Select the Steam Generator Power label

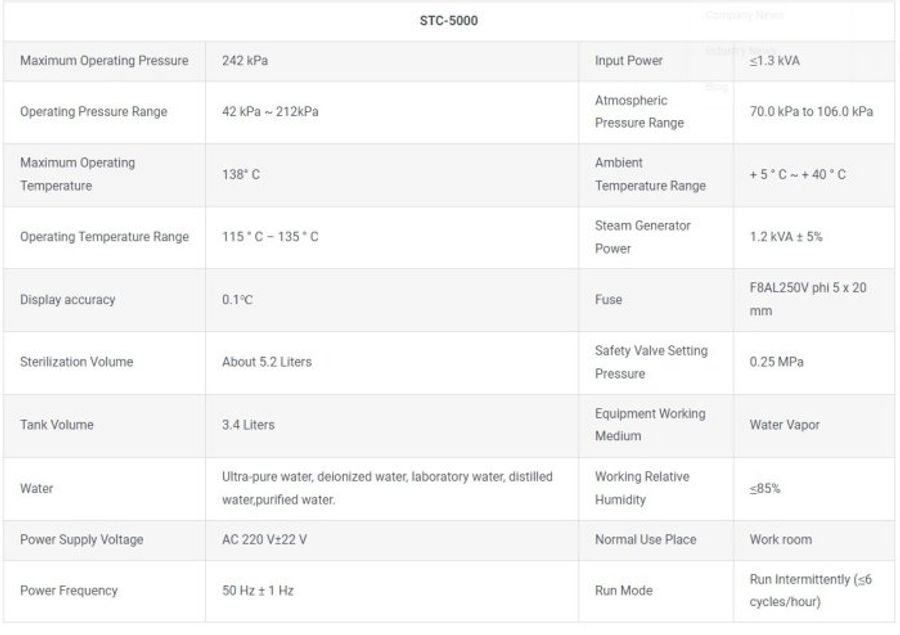[x=643, y=237]
